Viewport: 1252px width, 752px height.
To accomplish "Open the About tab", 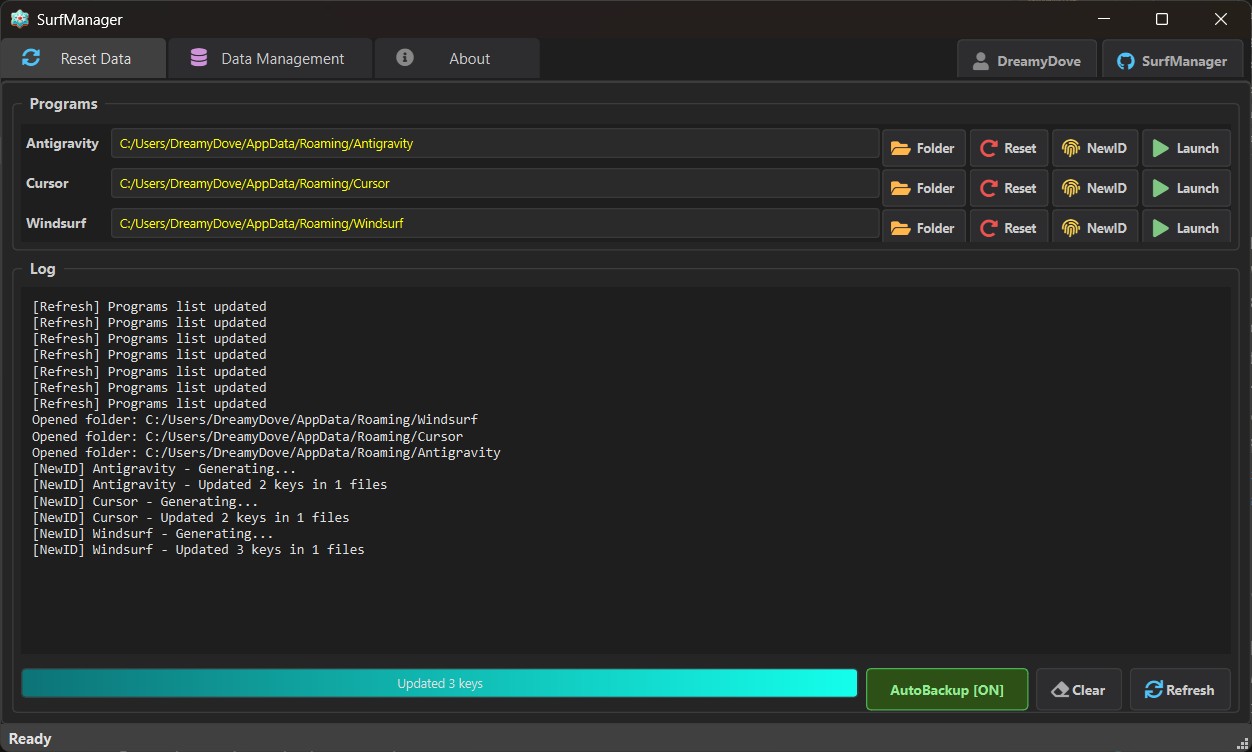I will (x=457, y=58).
